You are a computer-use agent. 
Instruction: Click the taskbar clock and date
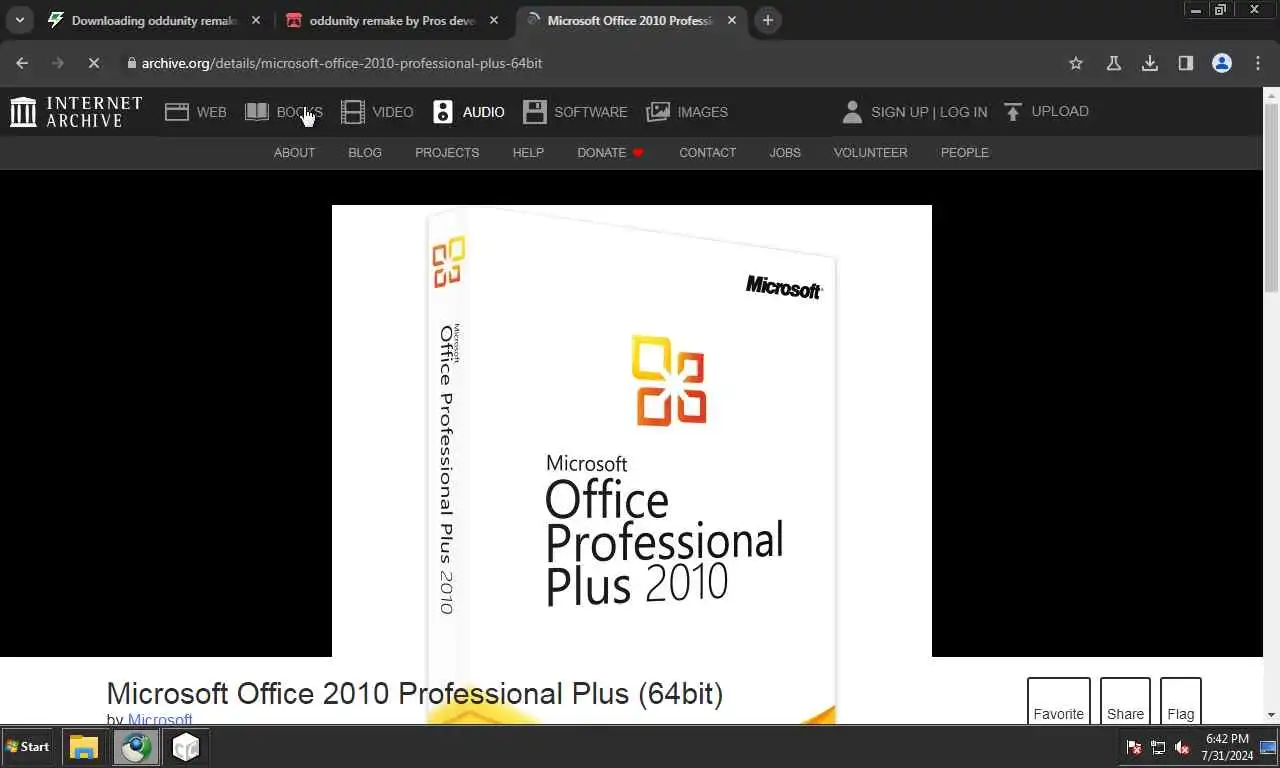tap(1226, 746)
